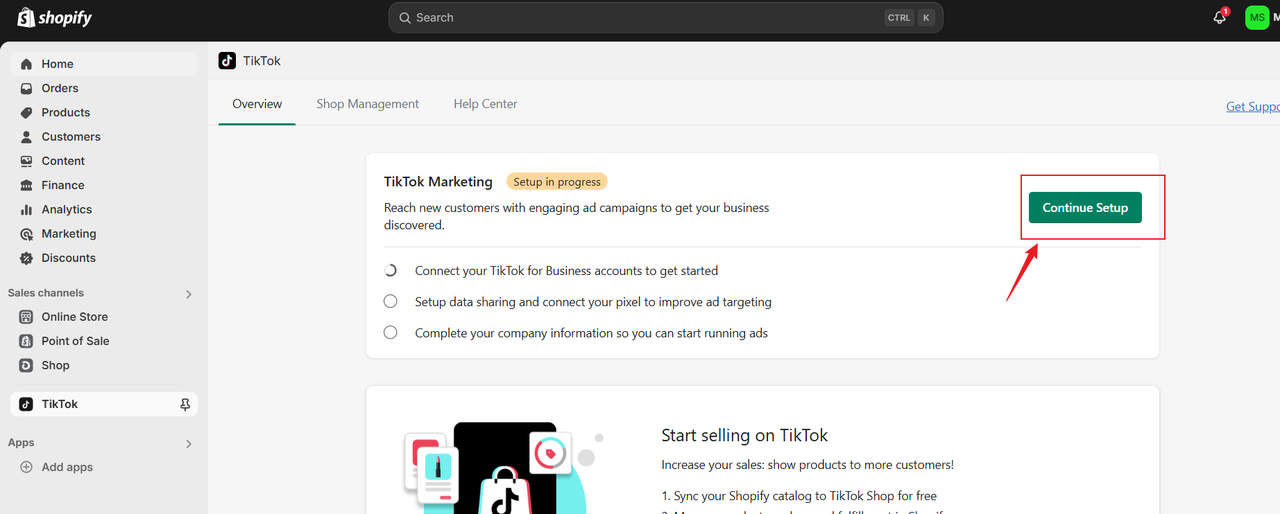Click the Setup in progress badge
Screen dimensions: 1280x514
click(x=557, y=182)
